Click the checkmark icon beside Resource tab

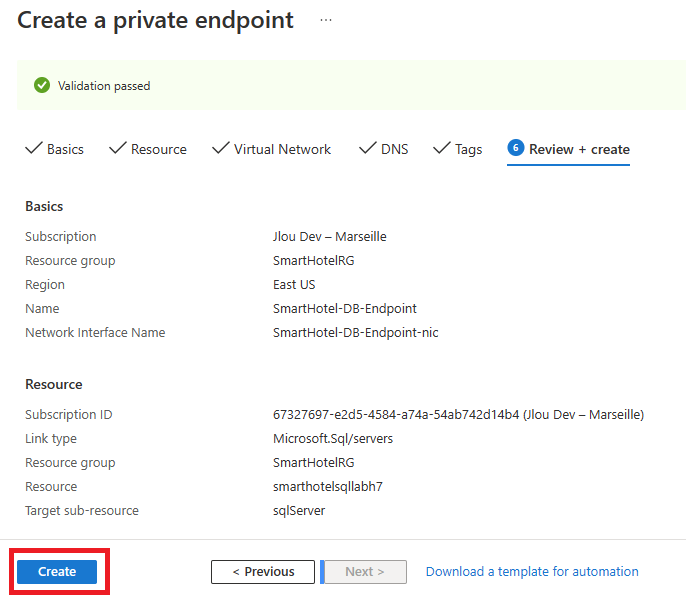(118, 148)
